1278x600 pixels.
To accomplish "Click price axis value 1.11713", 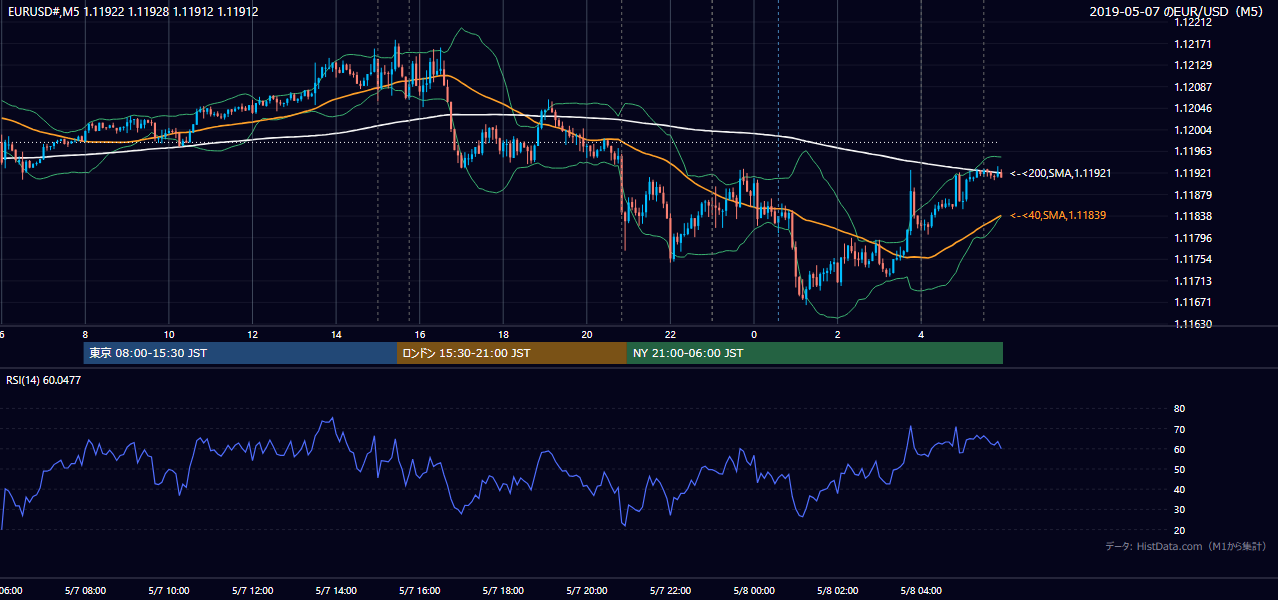I will 1194,281.
